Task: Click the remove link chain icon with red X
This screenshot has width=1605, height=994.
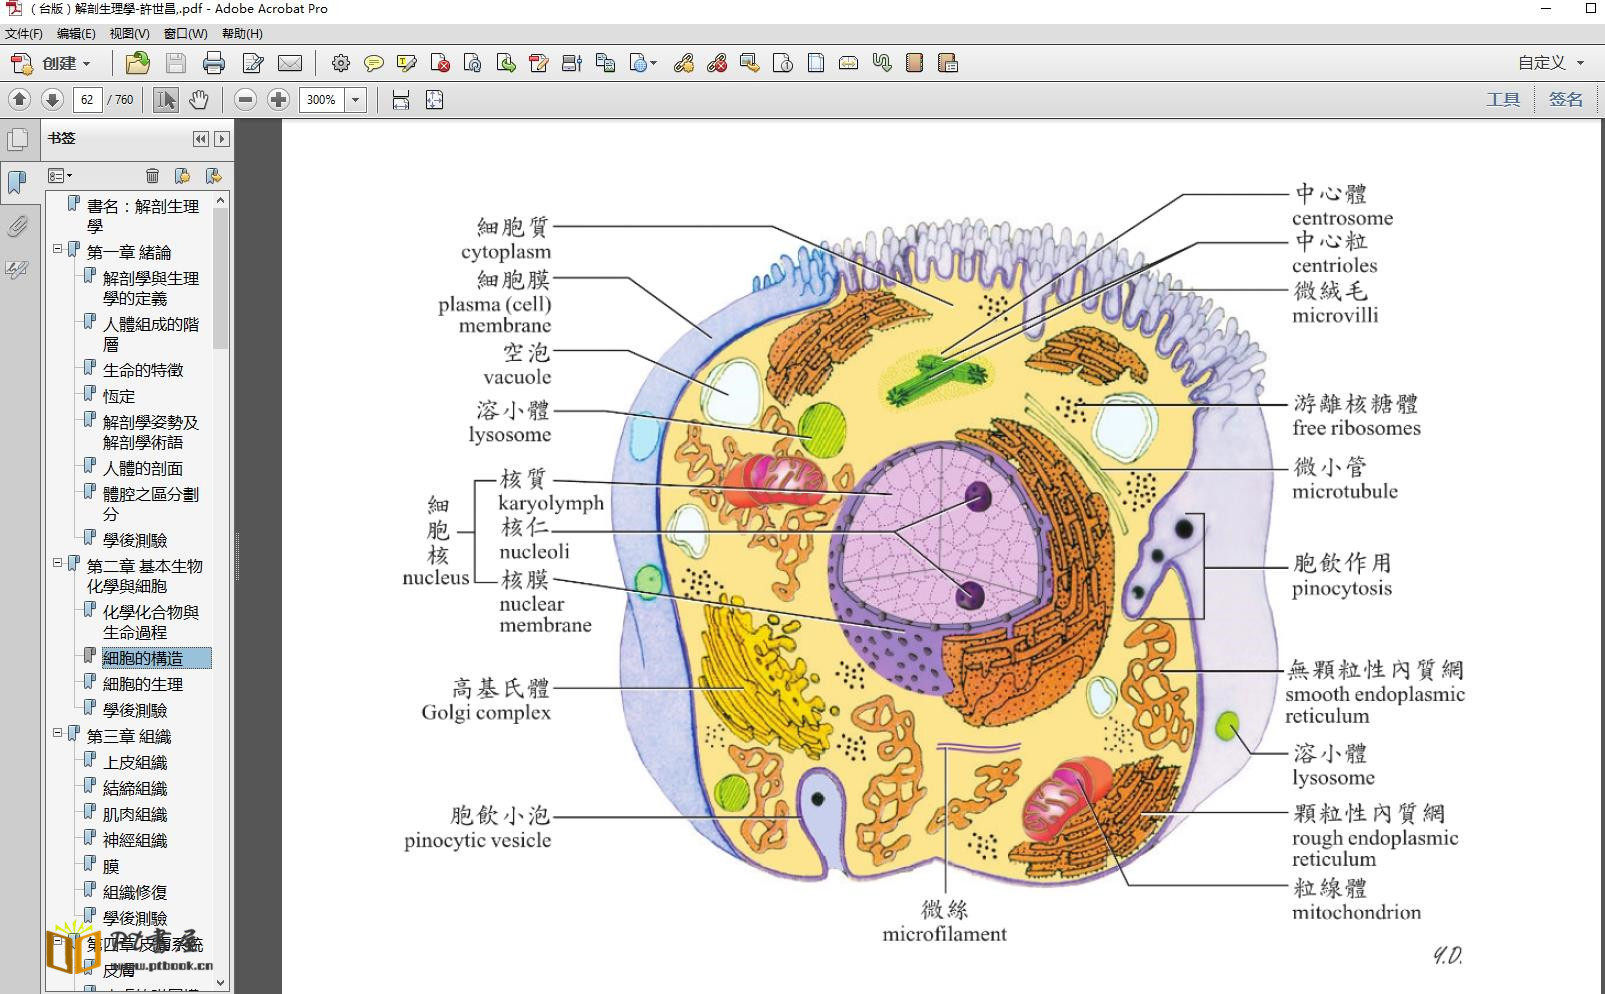Action: click(x=717, y=63)
